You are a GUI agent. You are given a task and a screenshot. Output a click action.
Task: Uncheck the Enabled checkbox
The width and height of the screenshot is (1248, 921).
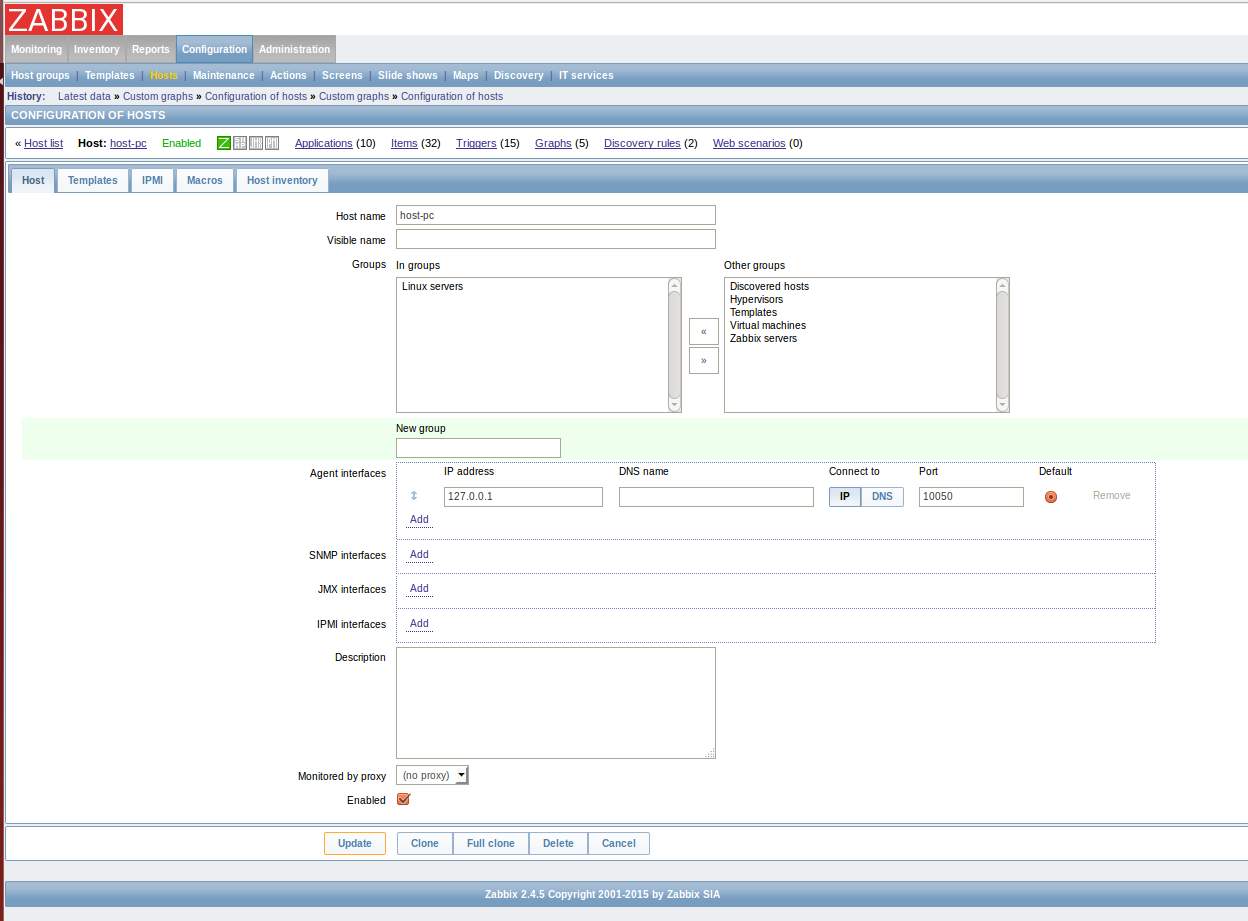404,799
